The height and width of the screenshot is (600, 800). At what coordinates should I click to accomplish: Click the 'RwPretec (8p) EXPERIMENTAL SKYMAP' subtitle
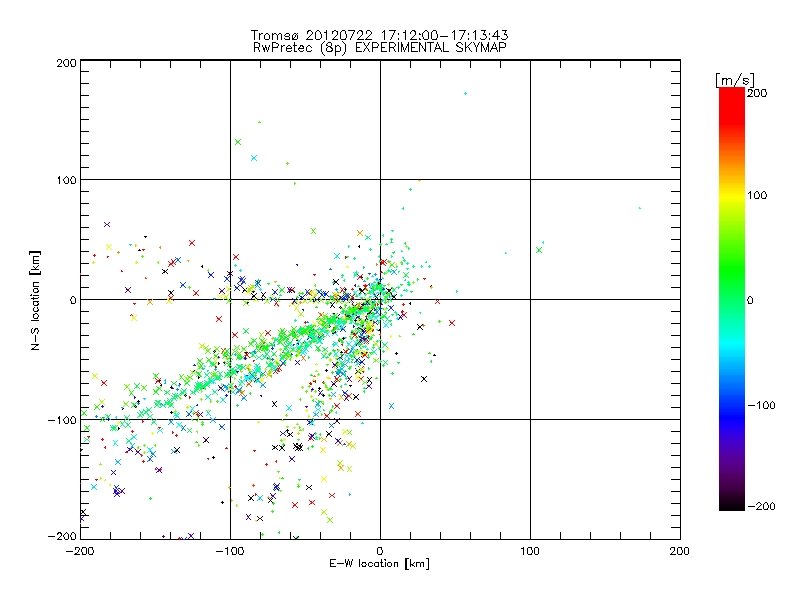(x=380, y=47)
